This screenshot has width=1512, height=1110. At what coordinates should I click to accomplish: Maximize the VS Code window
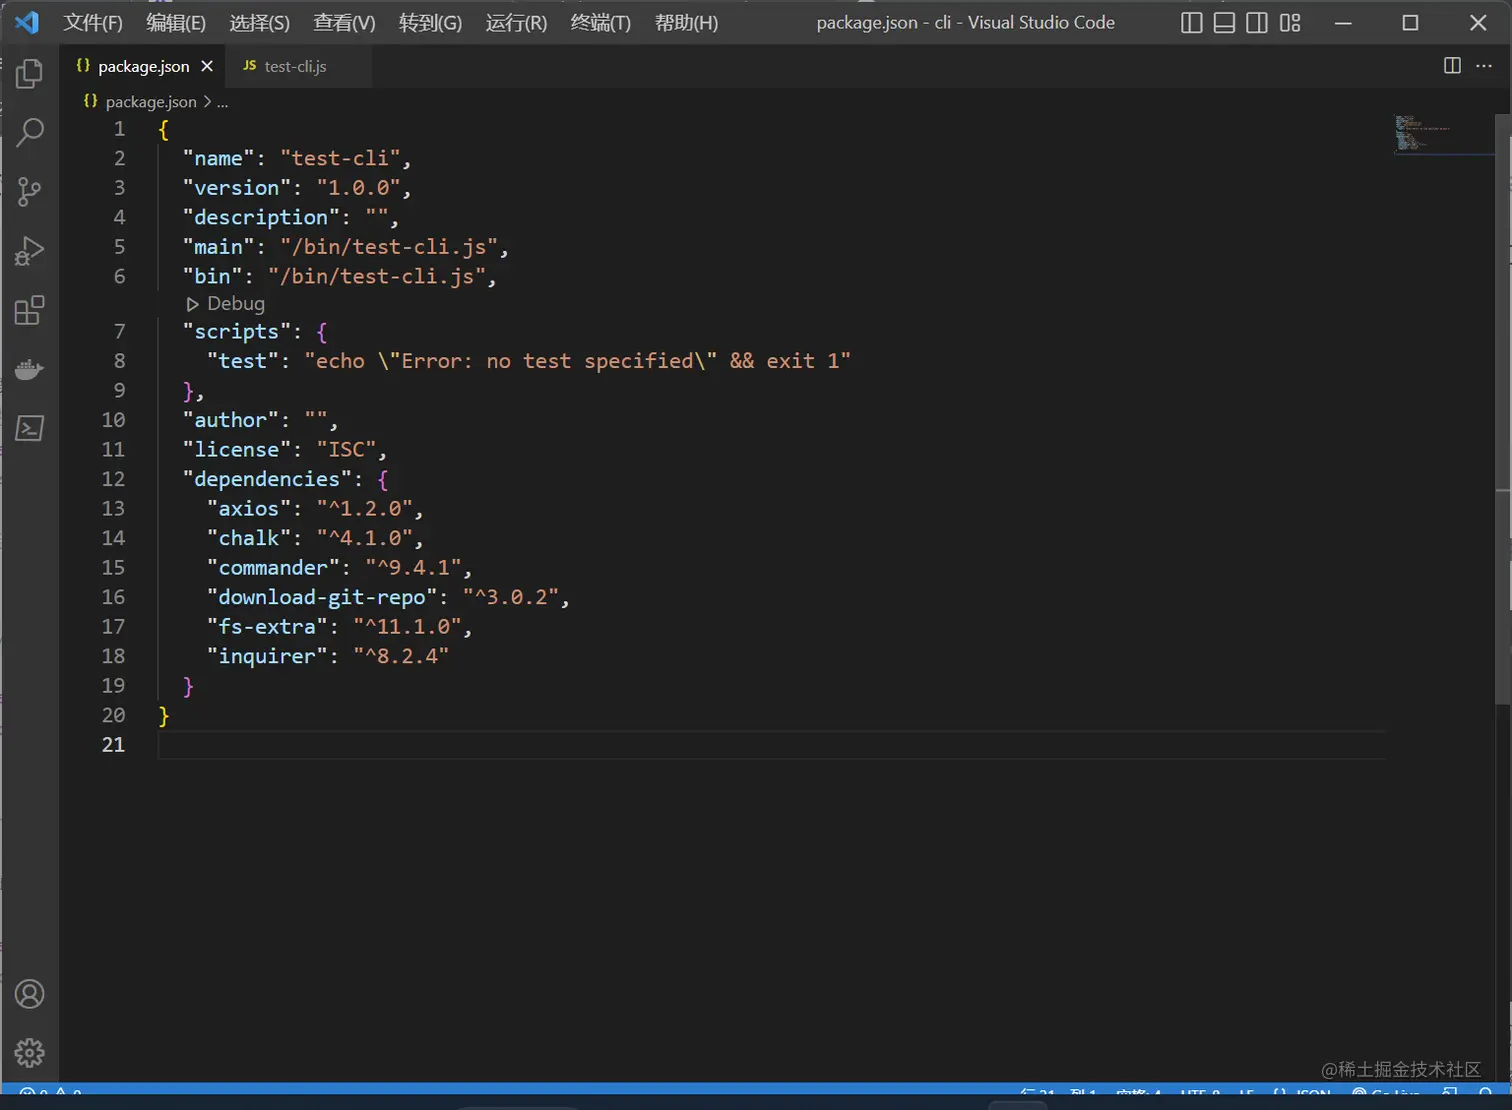(1410, 22)
